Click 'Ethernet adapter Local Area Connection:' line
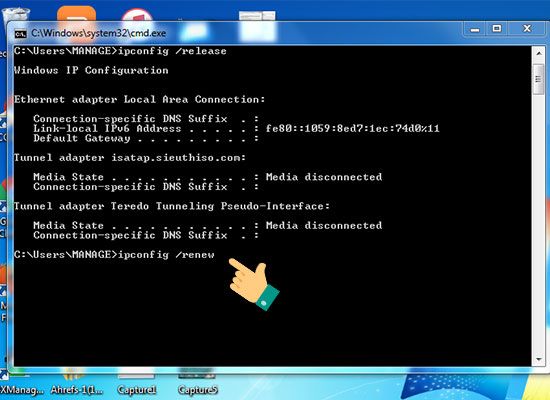Viewport: 550px width, 400px height. (x=140, y=100)
